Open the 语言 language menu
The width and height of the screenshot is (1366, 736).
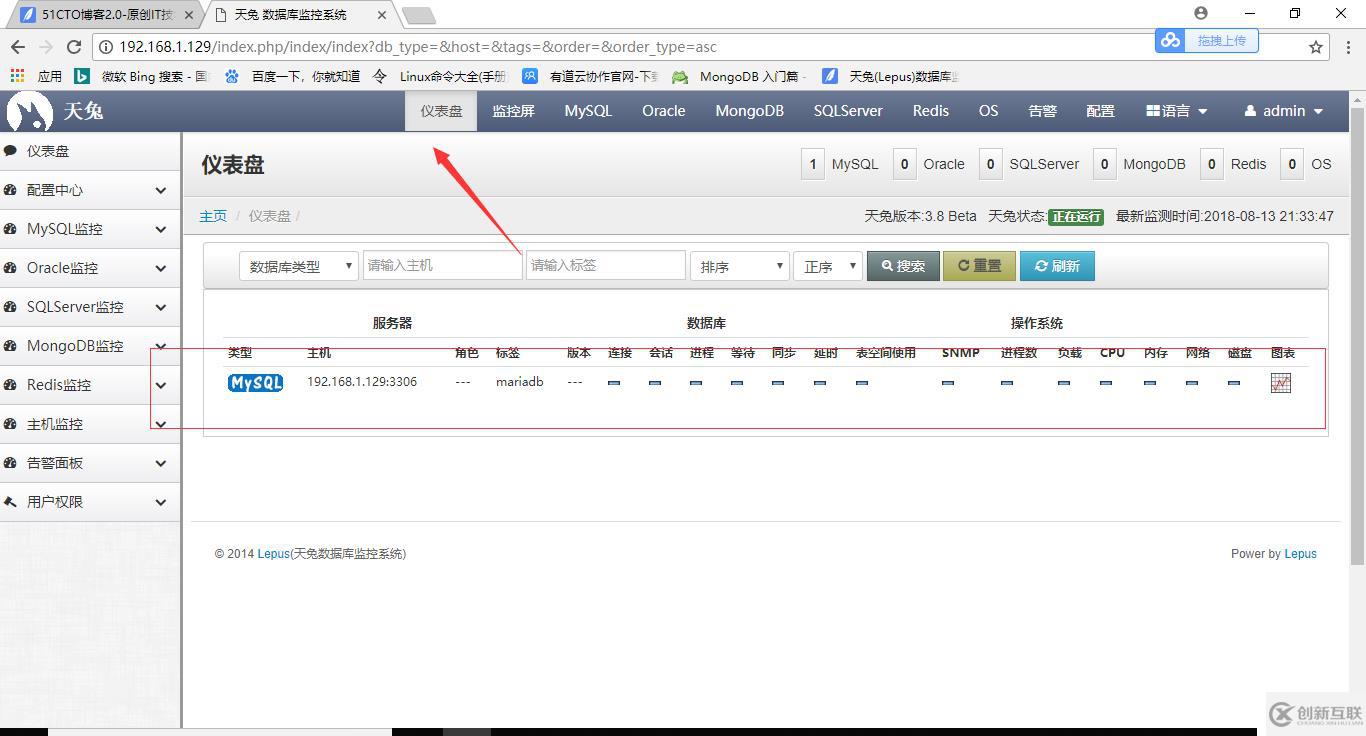pos(1177,111)
